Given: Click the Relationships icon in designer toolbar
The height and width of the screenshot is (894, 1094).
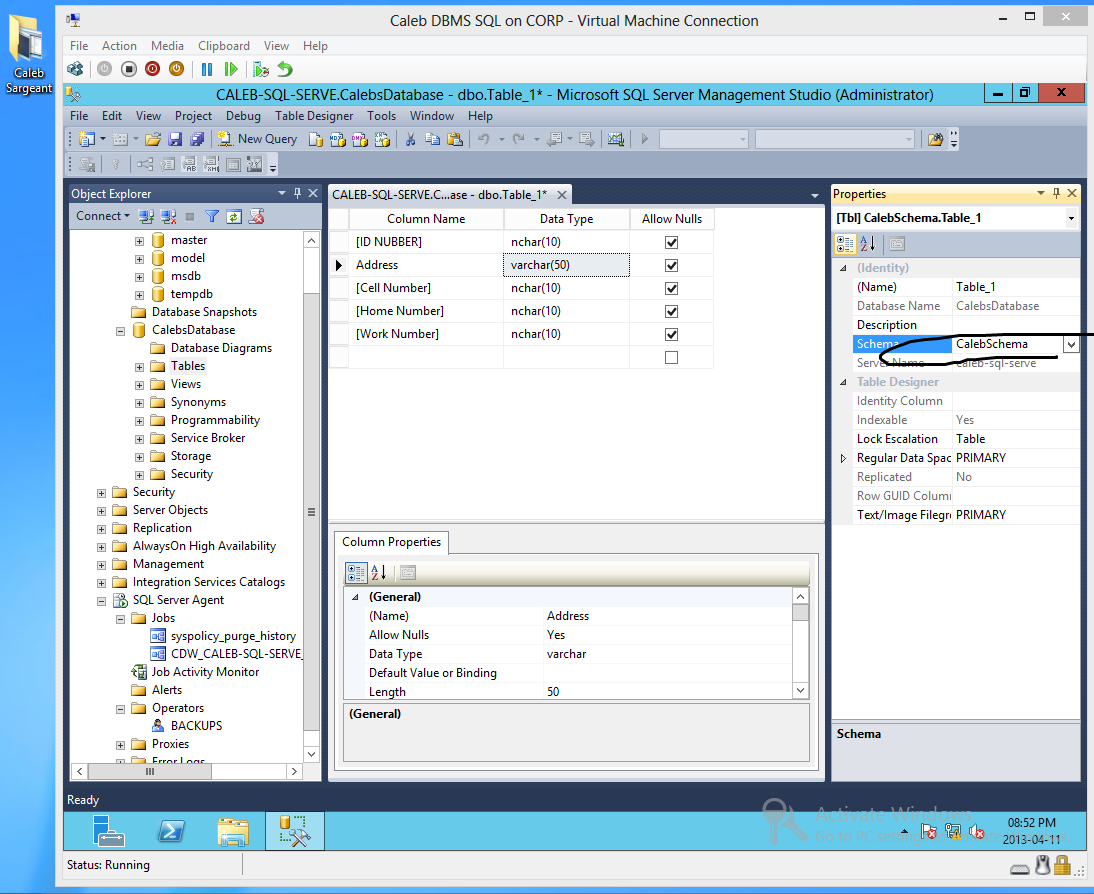Looking at the screenshot, I should (x=144, y=165).
